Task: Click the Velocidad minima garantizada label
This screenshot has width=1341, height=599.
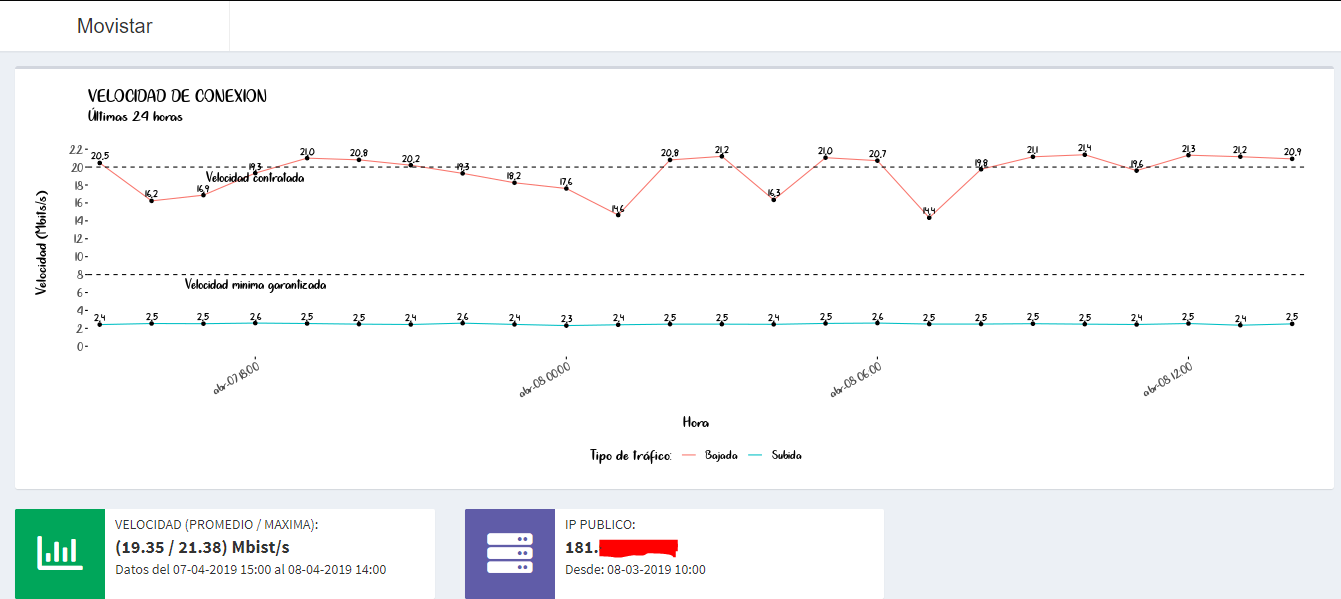Action: pos(256,285)
